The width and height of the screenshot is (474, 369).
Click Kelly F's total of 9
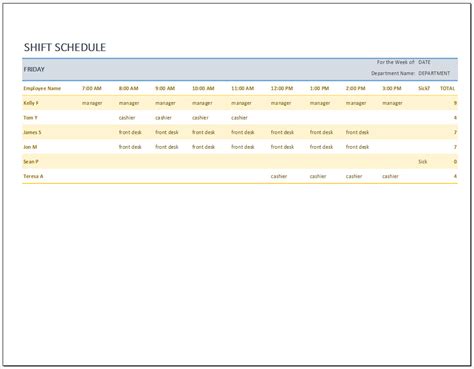455,103
